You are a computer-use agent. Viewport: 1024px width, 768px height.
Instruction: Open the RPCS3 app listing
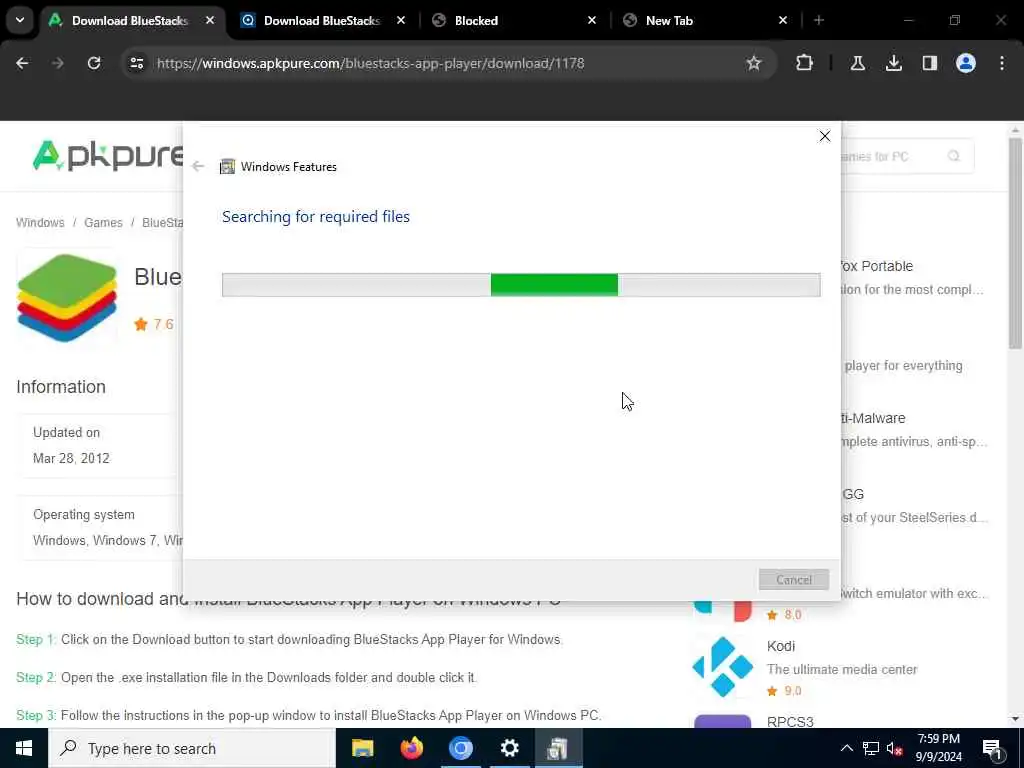click(x=790, y=722)
